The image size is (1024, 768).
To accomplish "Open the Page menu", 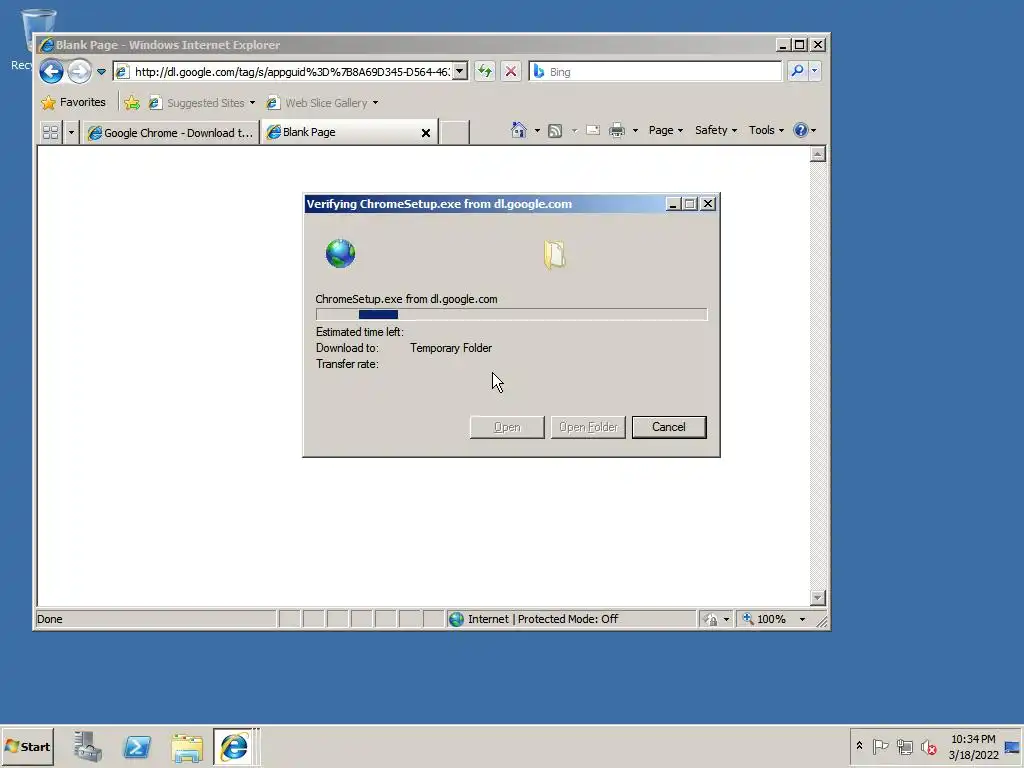I will point(665,130).
